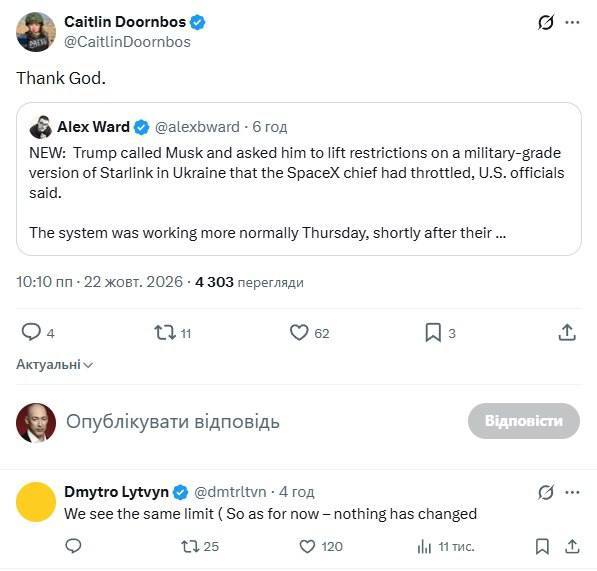Open more options on Dmytro's reply
The height and width of the screenshot is (571, 597).
pyautogui.click(x=572, y=492)
